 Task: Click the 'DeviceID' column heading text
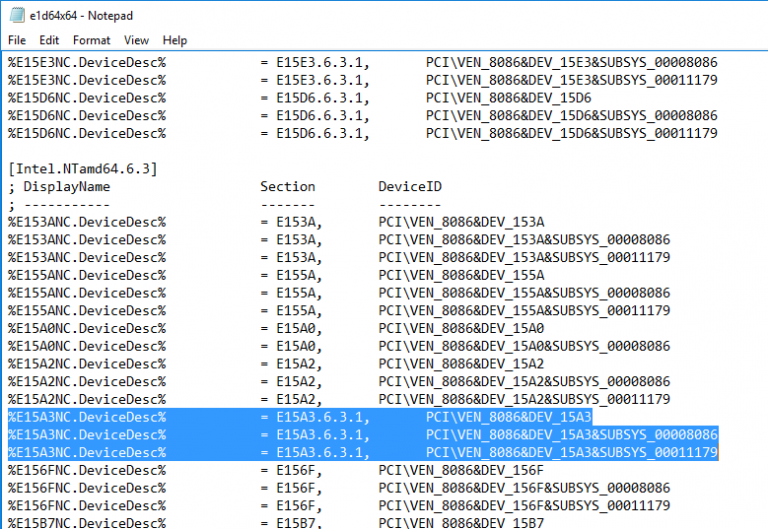coord(409,186)
